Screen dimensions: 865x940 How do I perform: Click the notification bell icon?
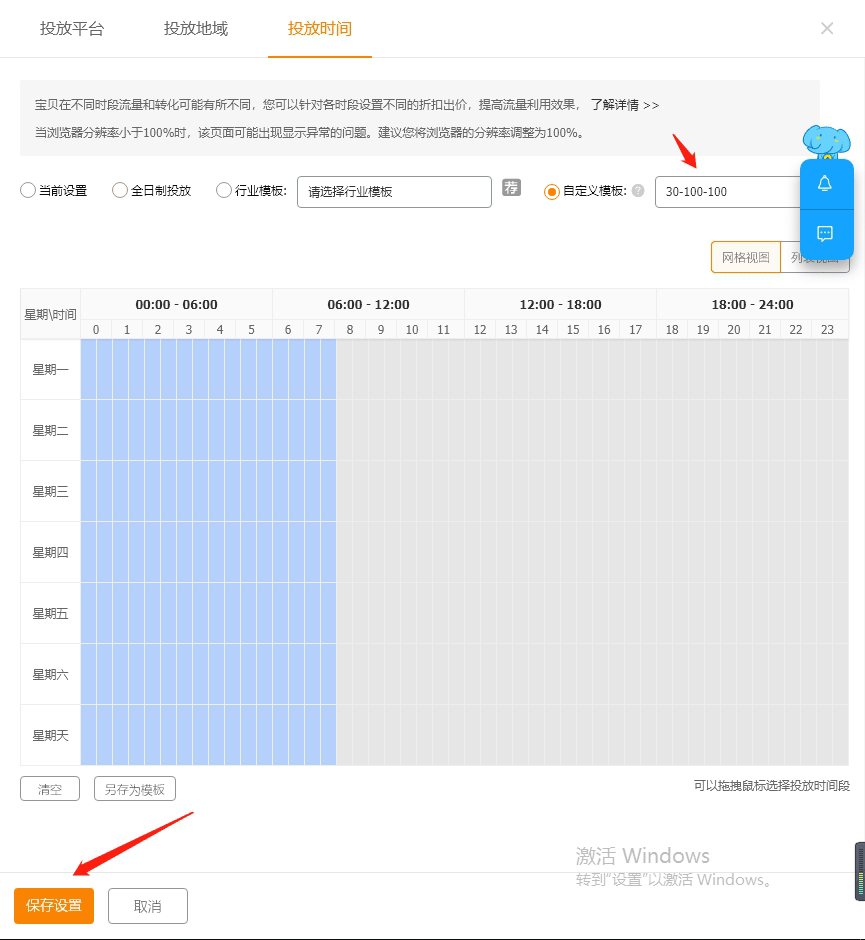825,184
